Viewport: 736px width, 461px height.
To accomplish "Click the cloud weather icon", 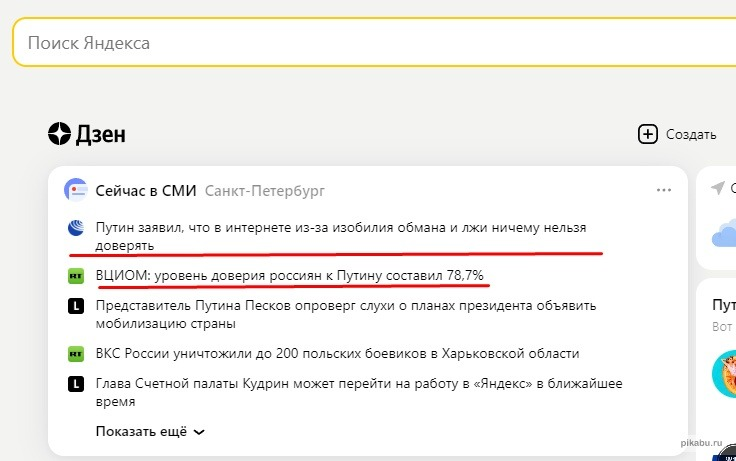I will click(x=723, y=236).
